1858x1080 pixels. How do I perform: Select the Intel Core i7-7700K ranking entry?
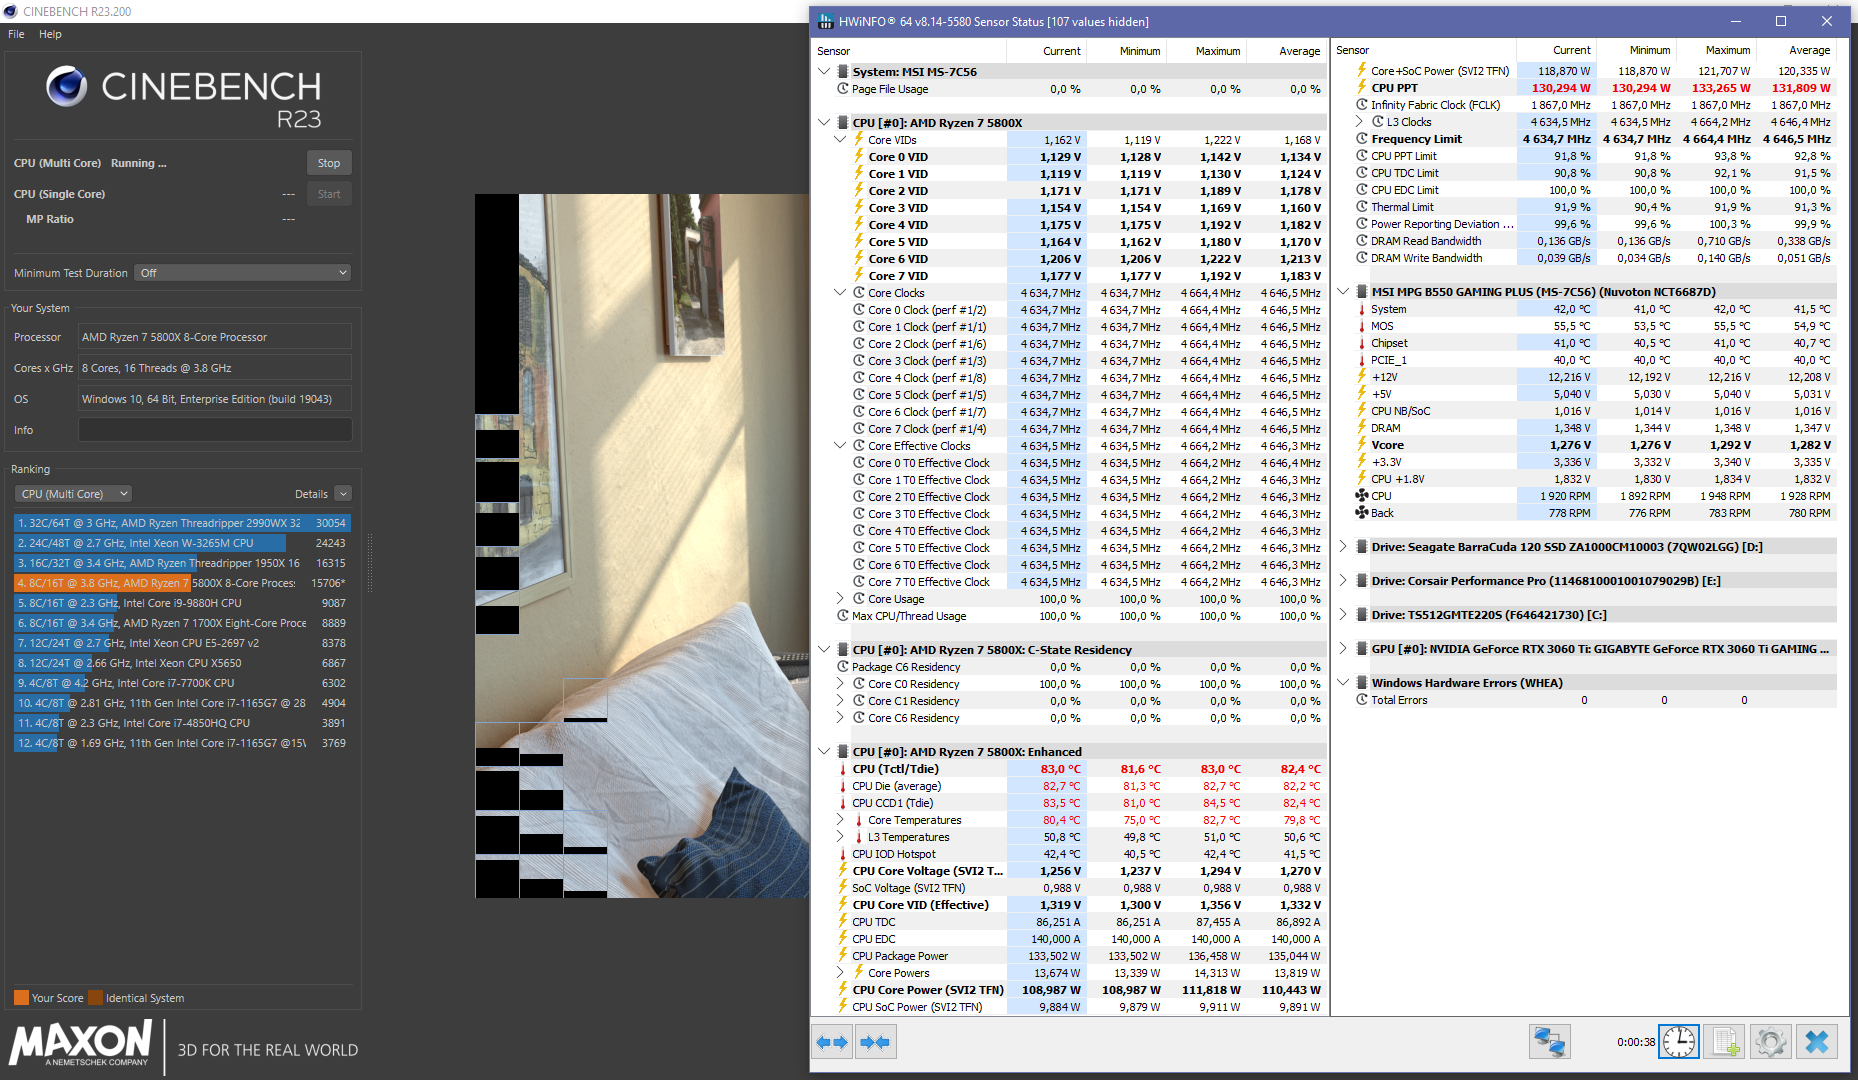click(182, 683)
